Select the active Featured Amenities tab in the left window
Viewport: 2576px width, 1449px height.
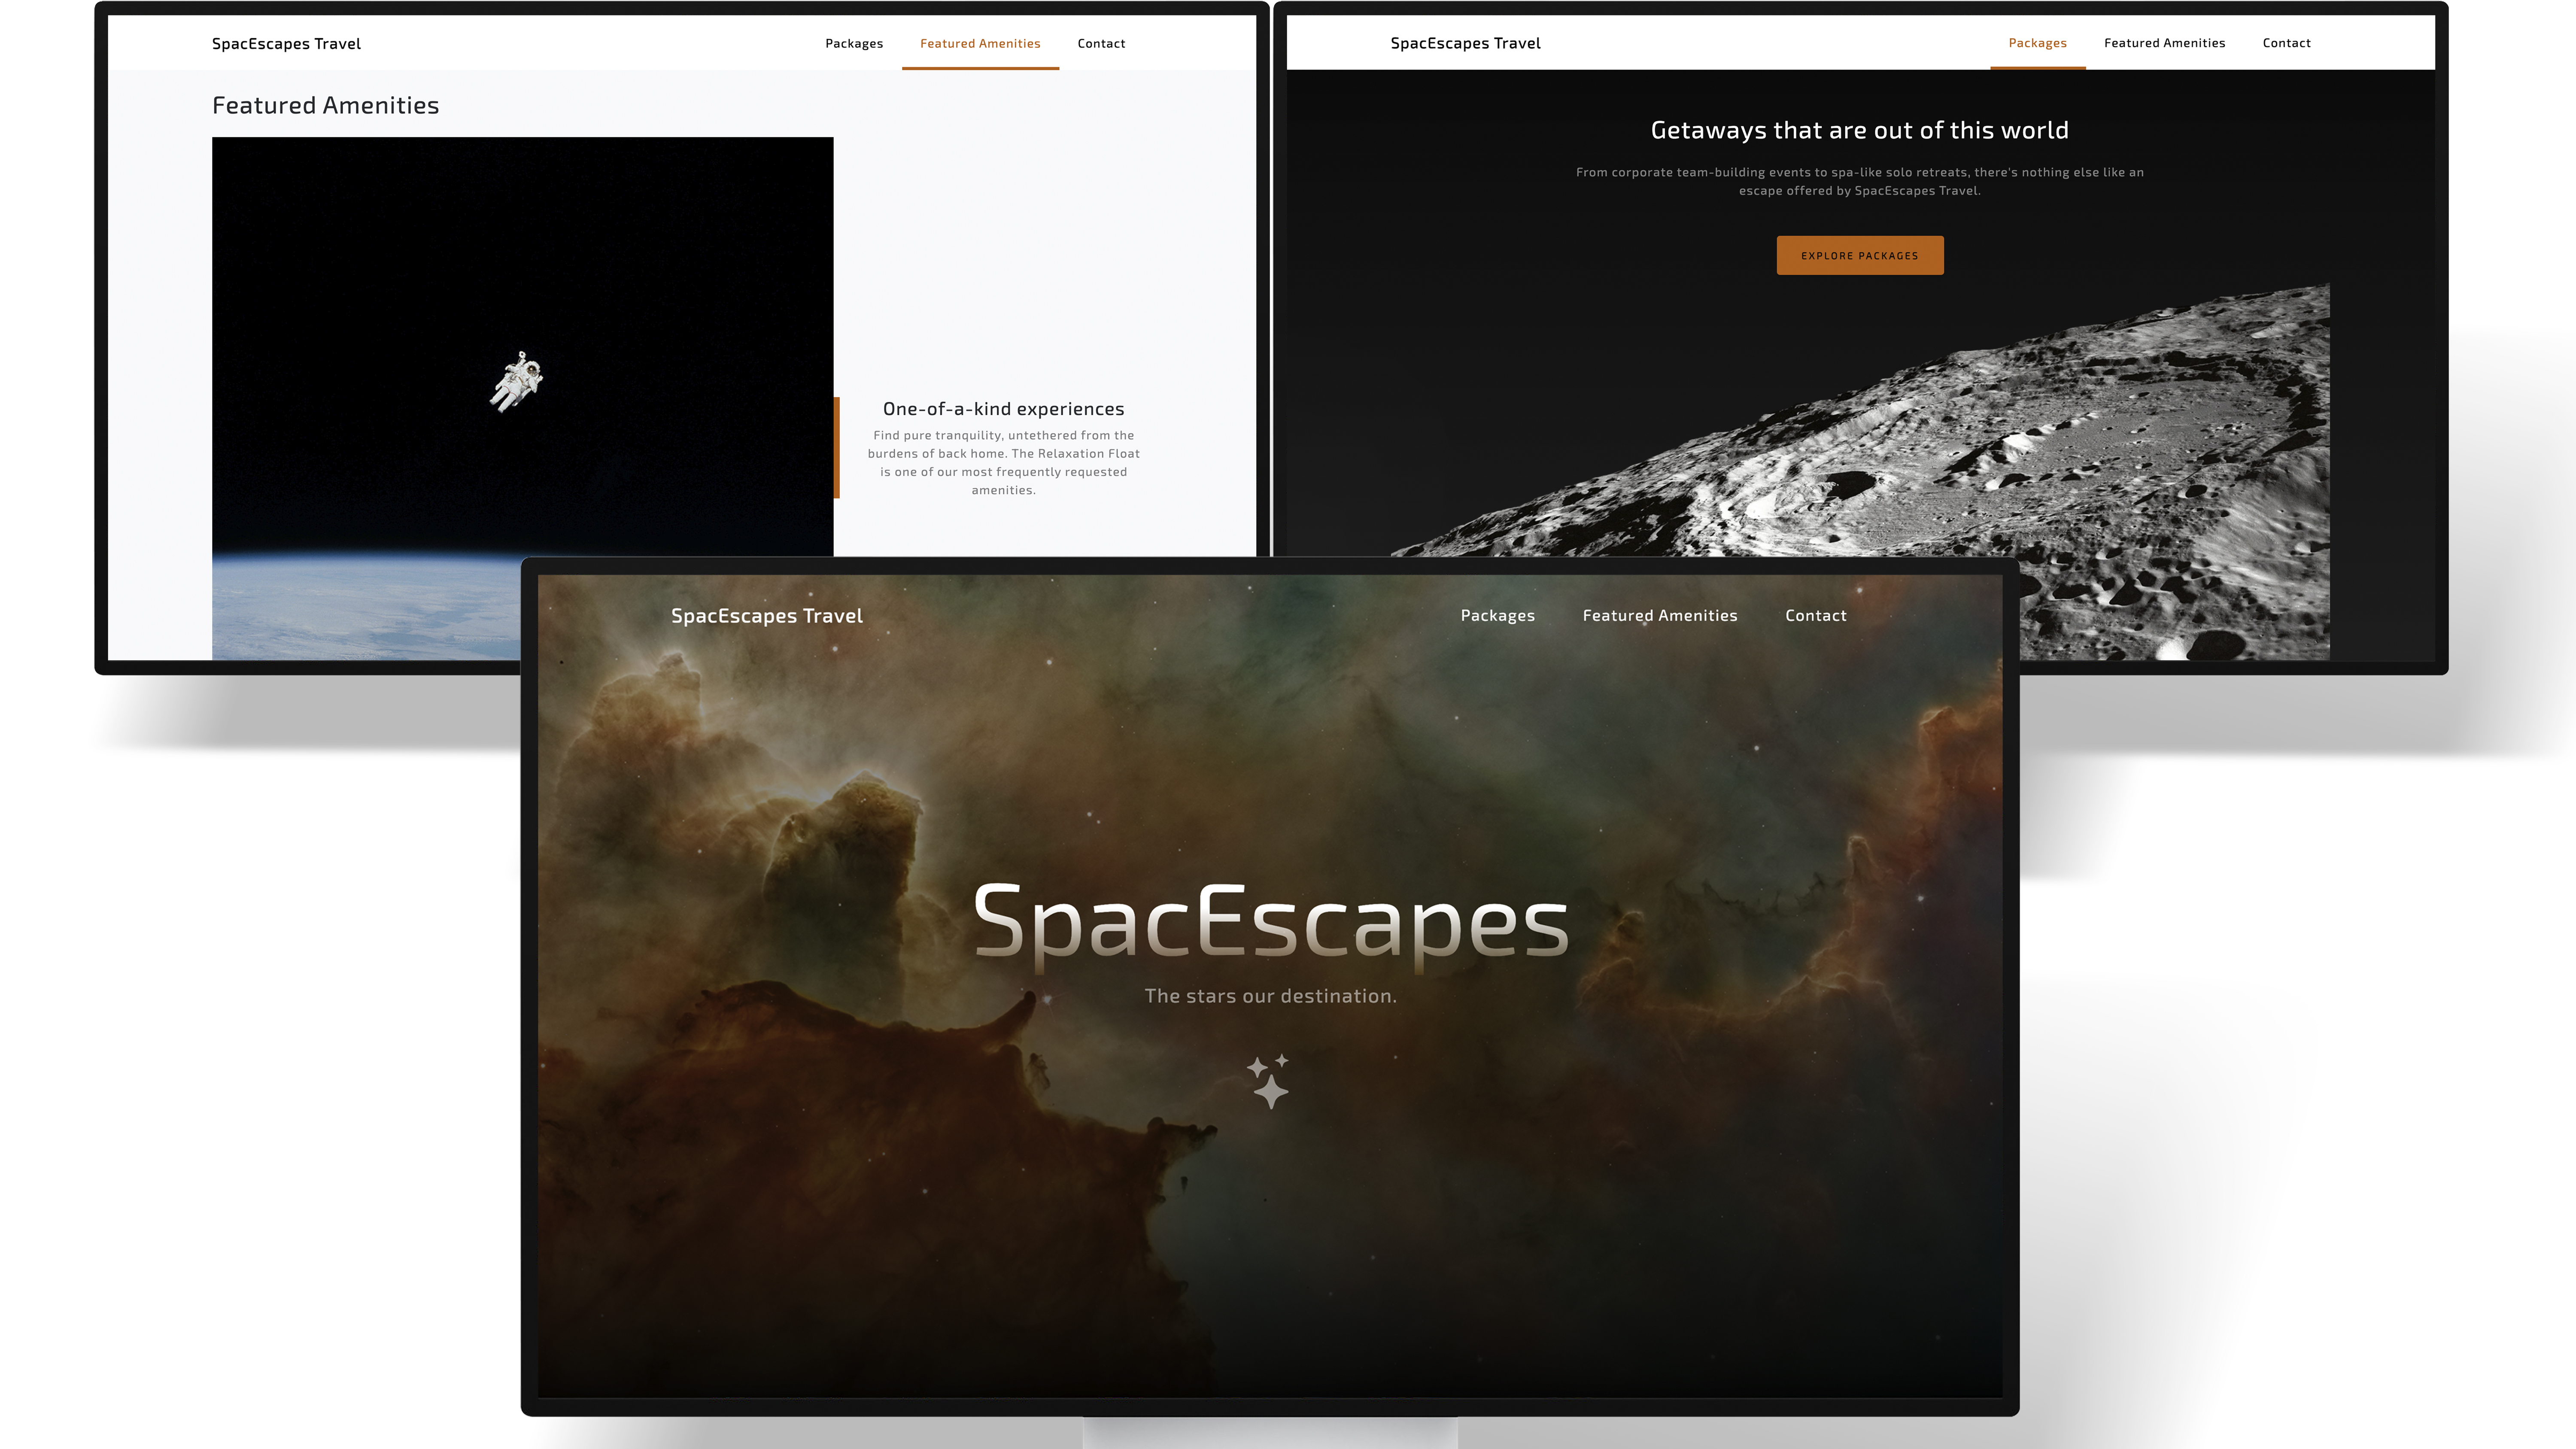coord(980,43)
